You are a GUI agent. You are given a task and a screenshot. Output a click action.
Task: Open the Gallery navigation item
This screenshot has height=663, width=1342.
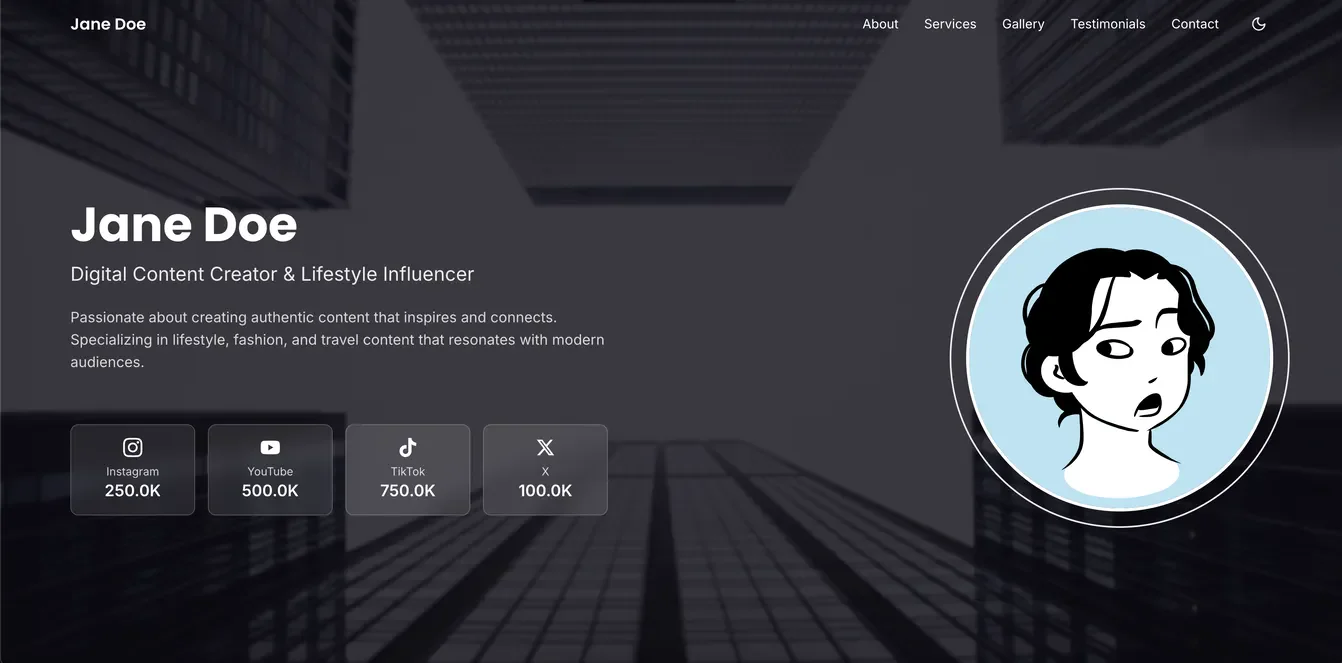[x=1023, y=24]
